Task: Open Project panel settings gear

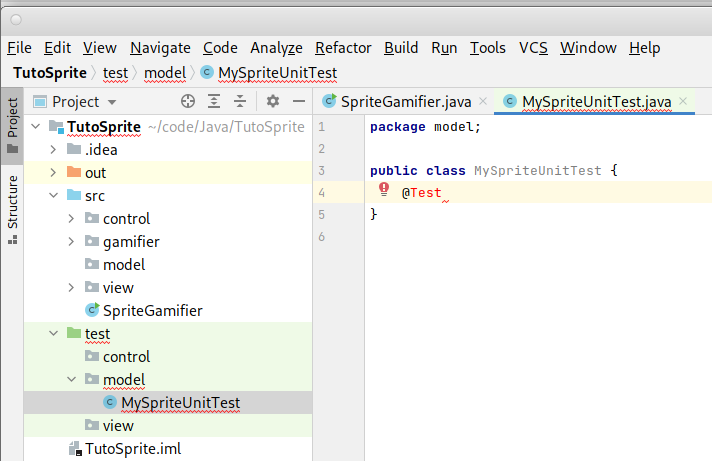Action: (272, 101)
